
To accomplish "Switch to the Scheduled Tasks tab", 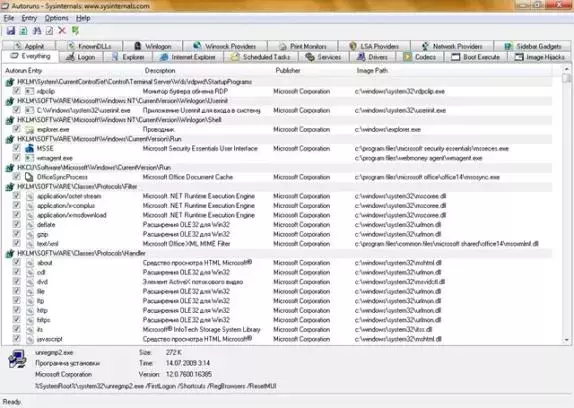I will (x=261, y=57).
